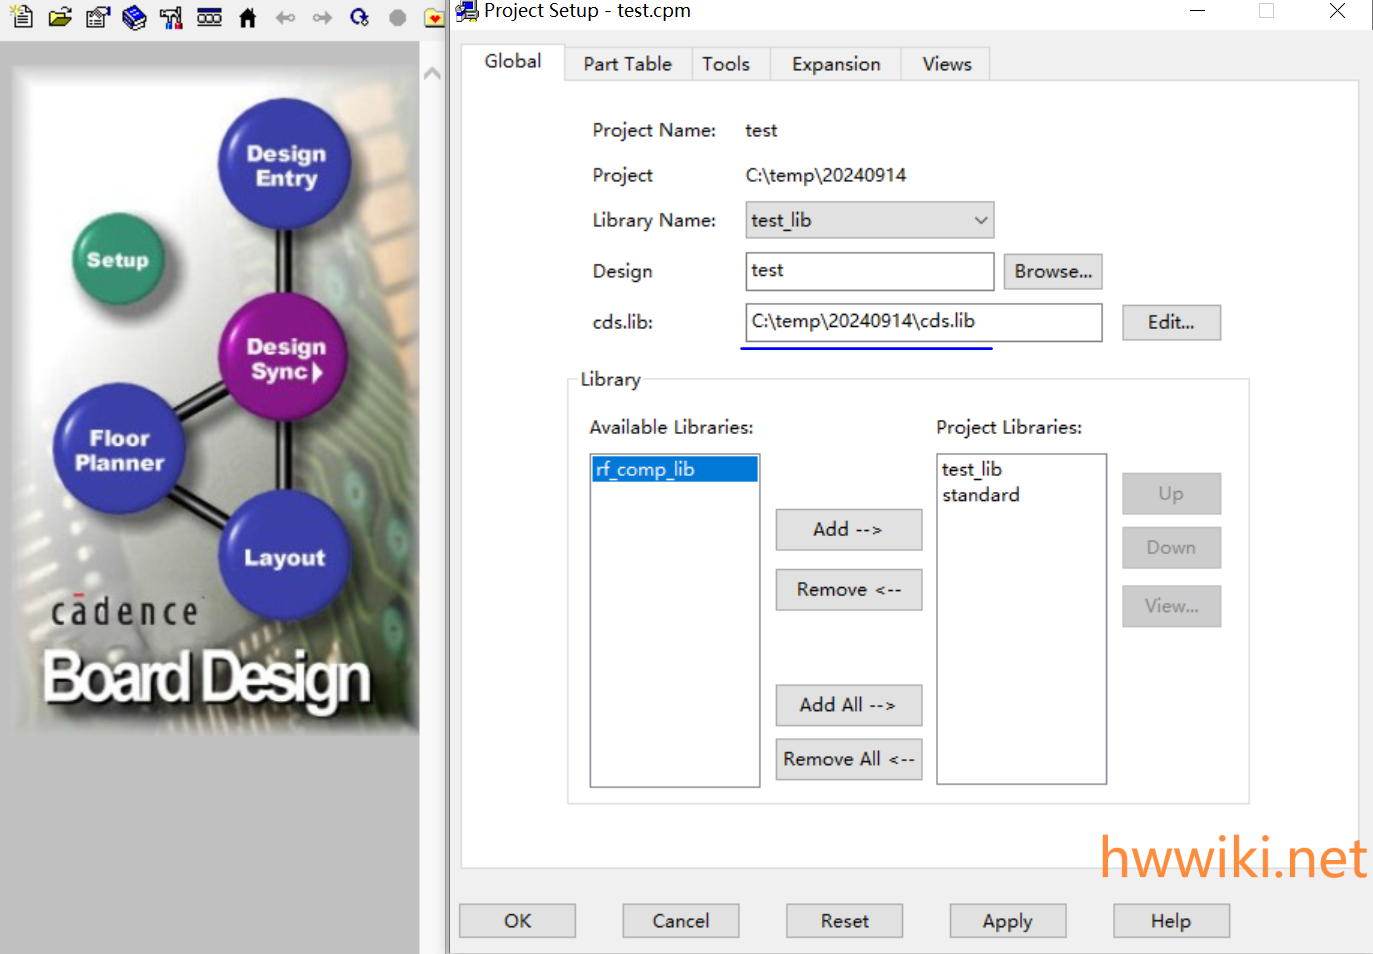Click the blue books library icon
The width and height of the screenshot is (1373, 954).
click(x=134, y=17)
